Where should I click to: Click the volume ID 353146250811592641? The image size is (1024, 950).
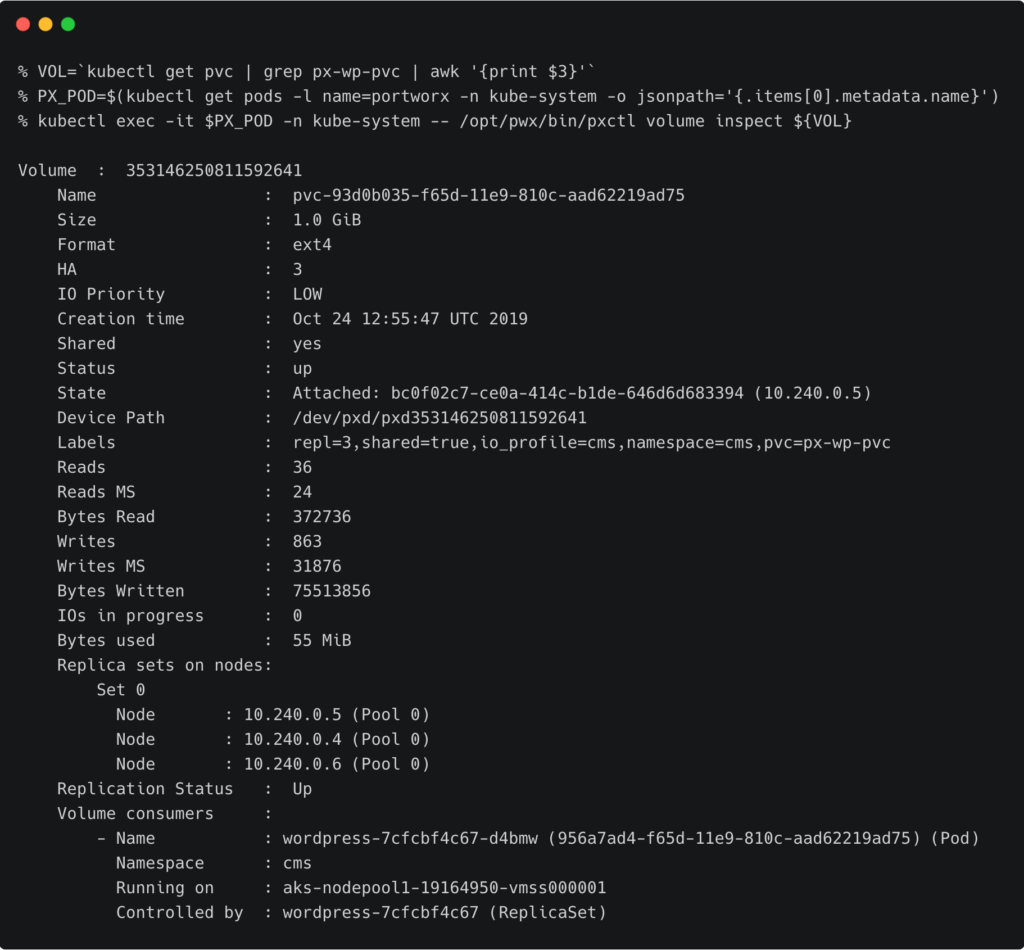tap(213, 170)
